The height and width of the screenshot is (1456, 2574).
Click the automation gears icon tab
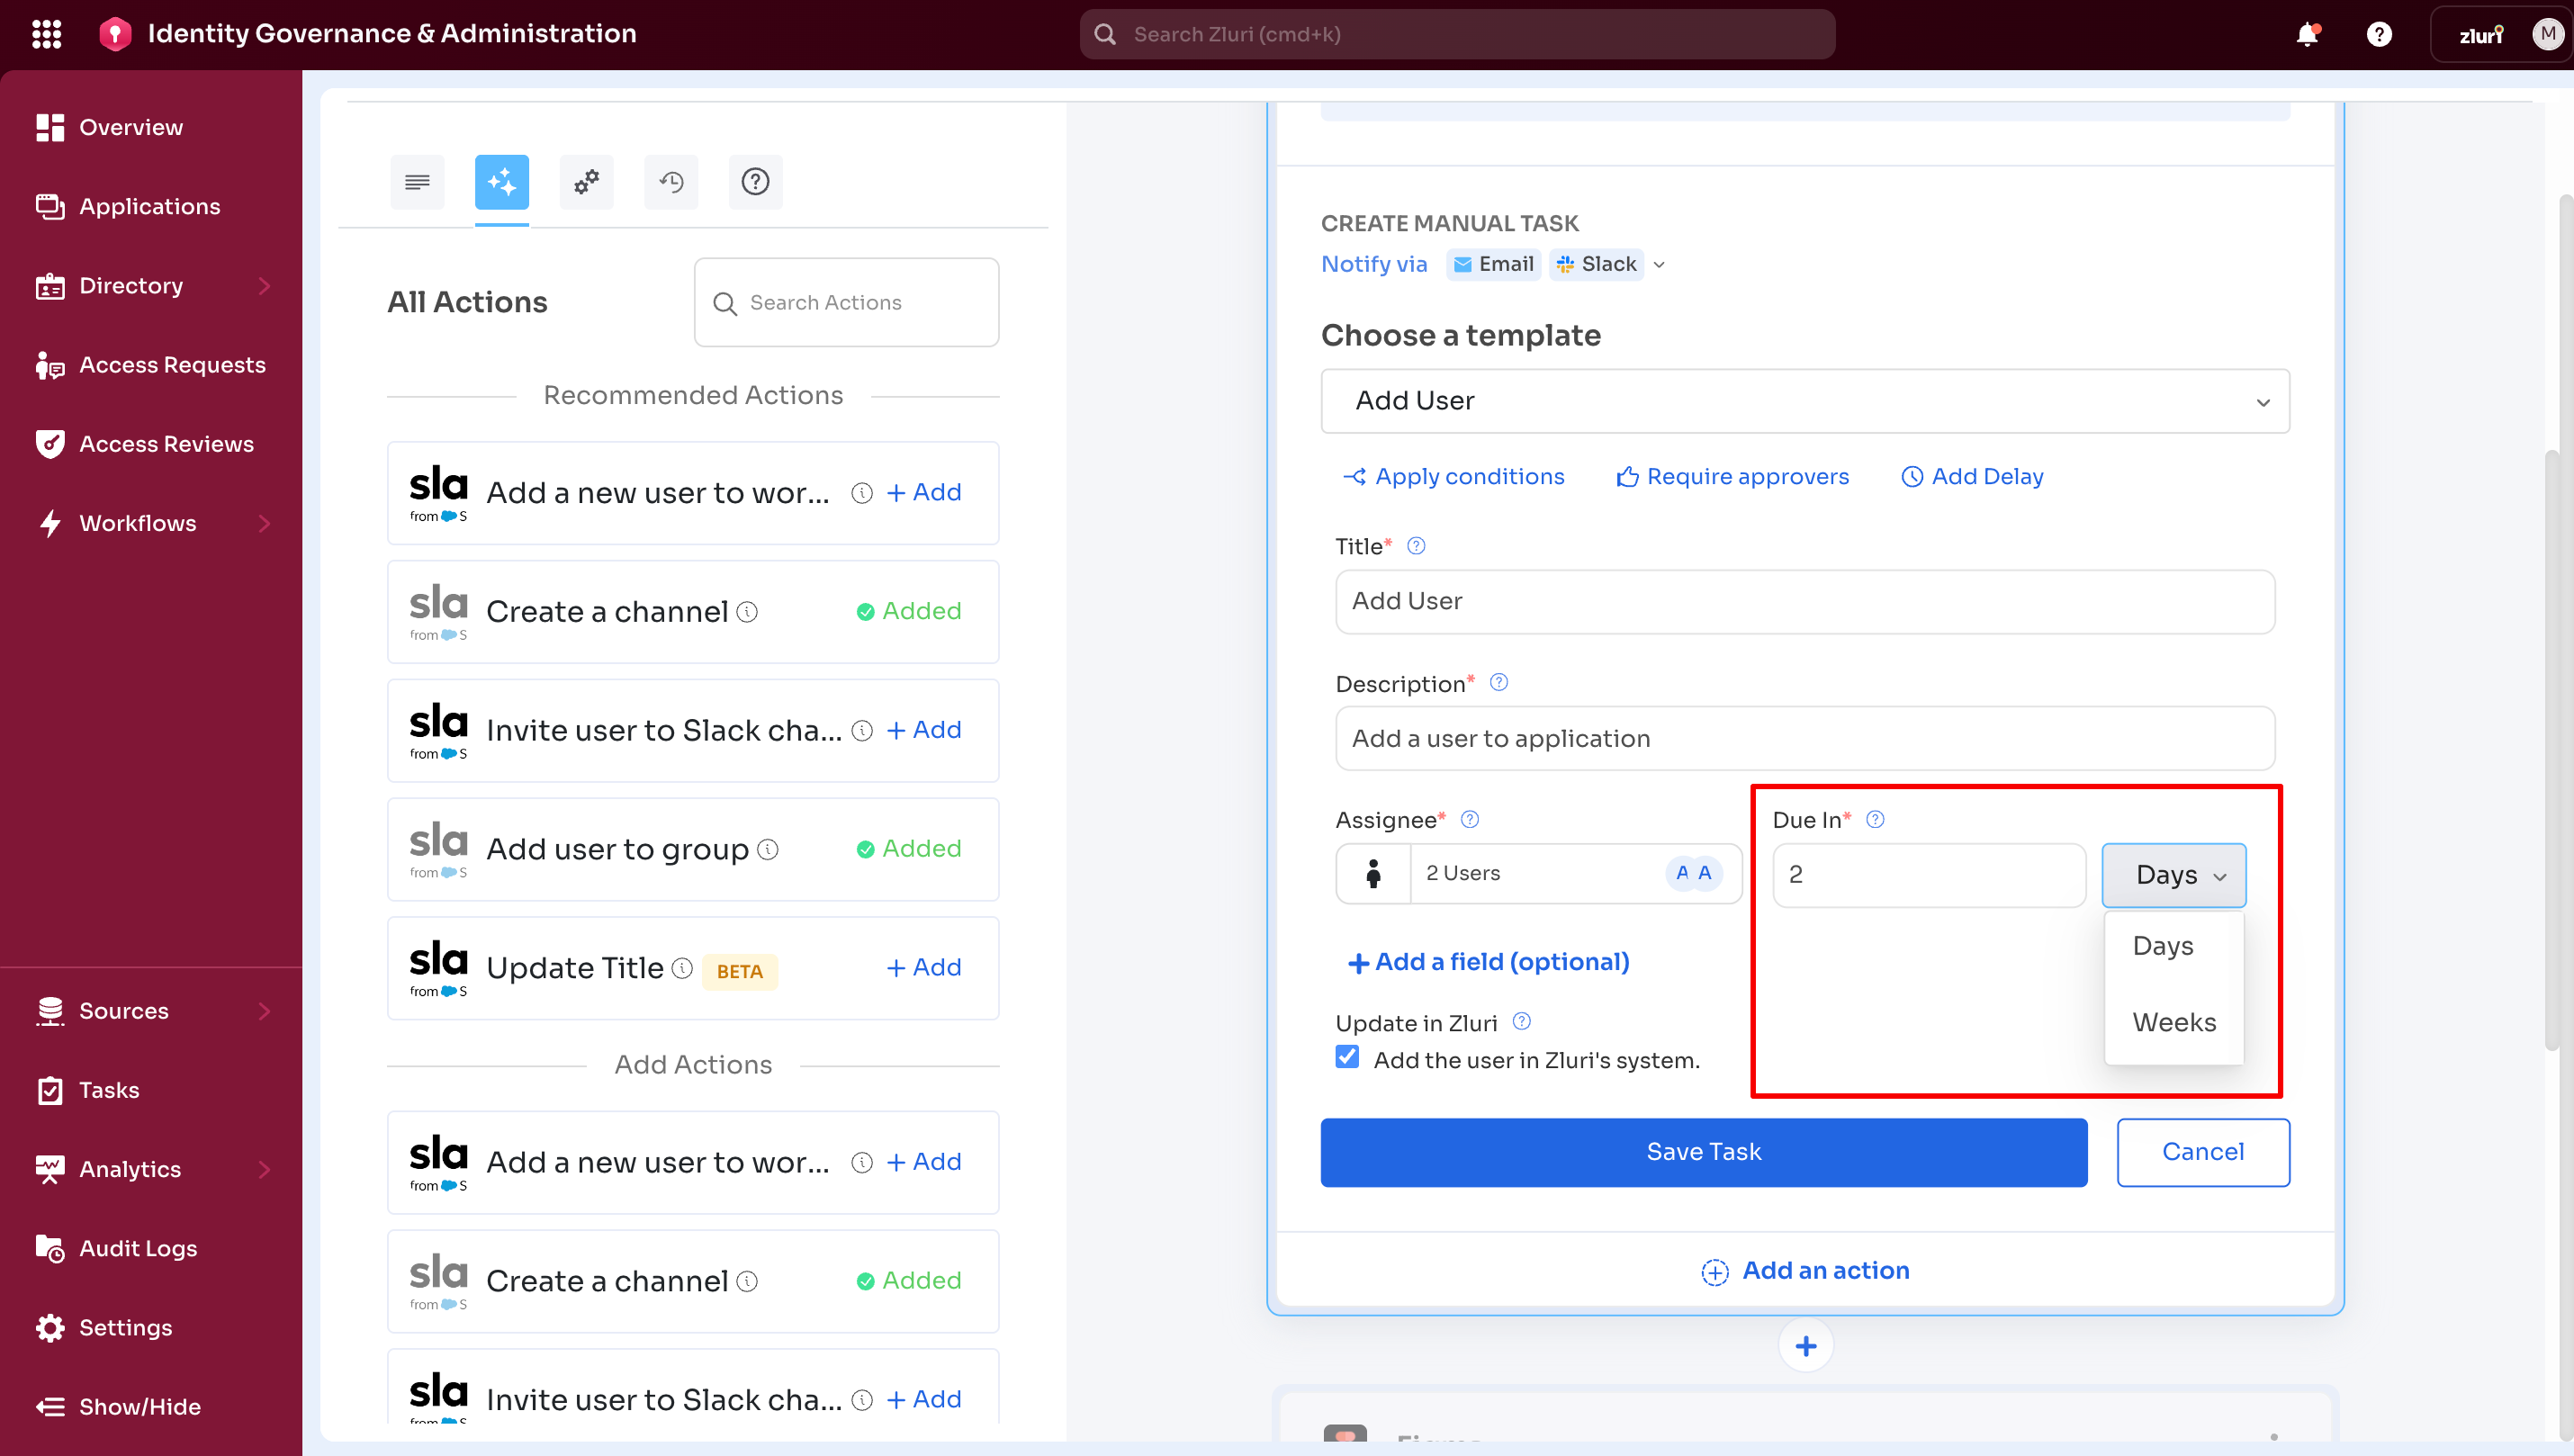[x=586, y=182]
